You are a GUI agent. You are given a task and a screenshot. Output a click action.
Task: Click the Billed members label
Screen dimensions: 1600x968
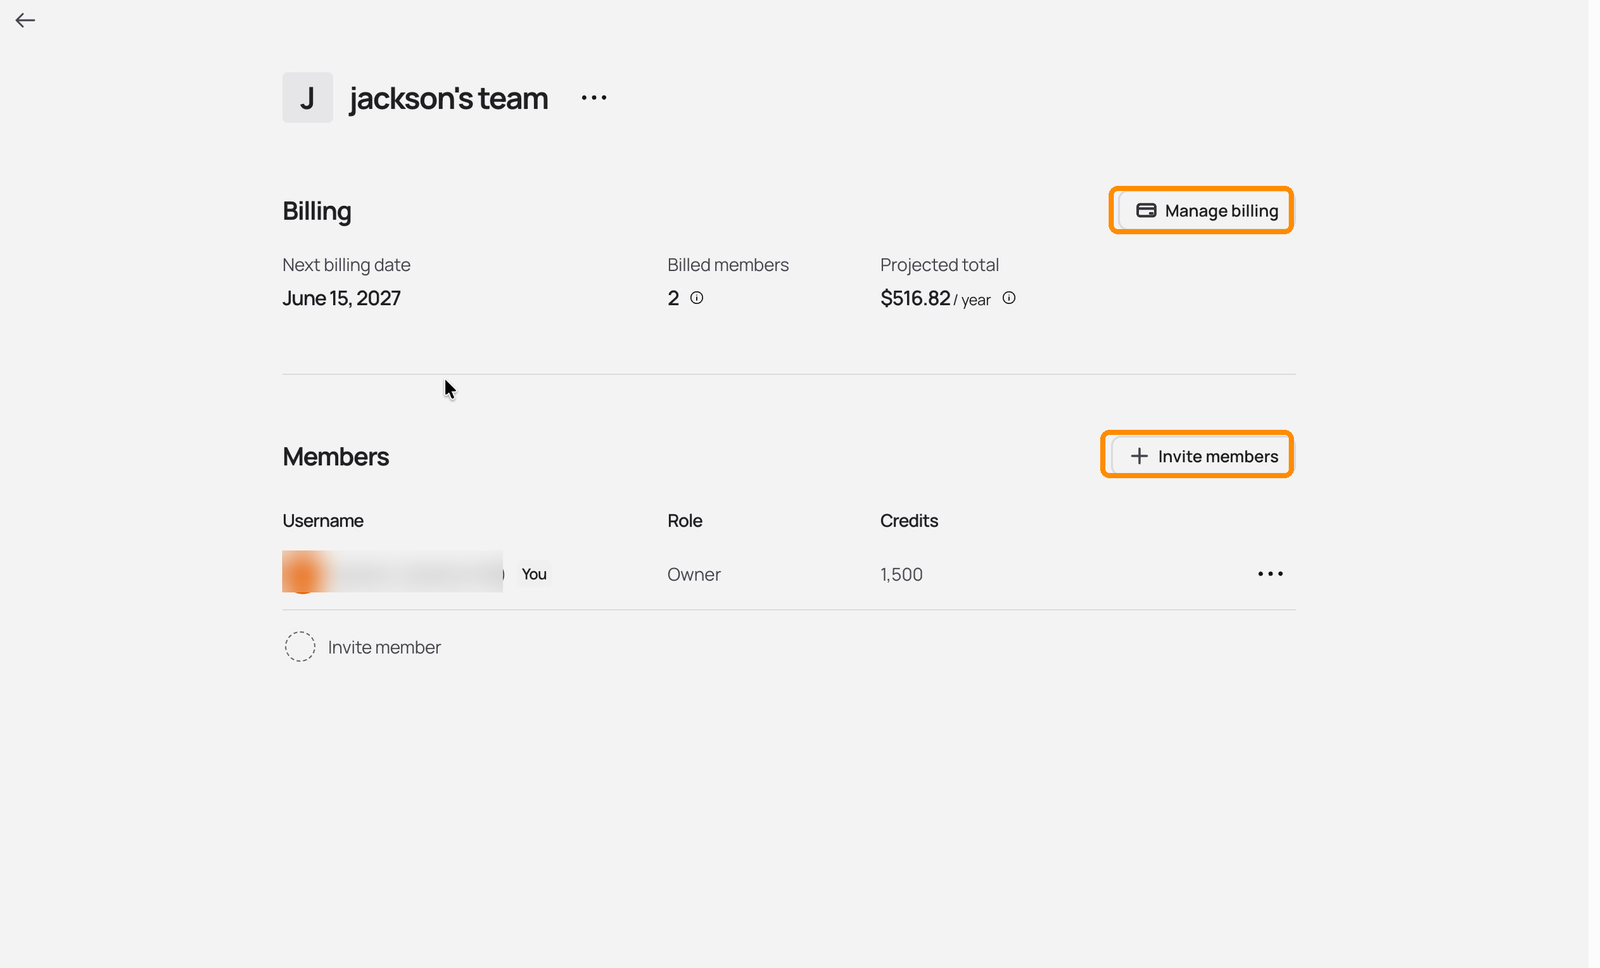point(728,265)
